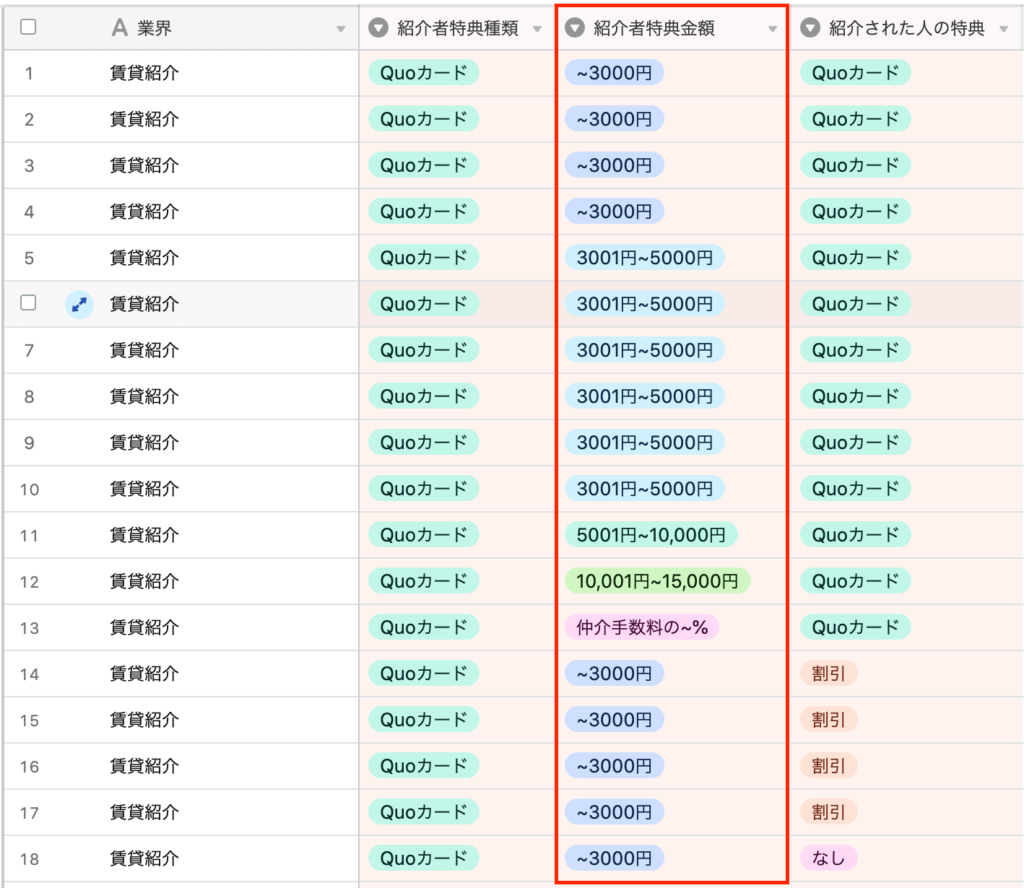Click the ~3000円 tag in row 1
This screenshot has width=1024, height=888.
coord(615,72)
